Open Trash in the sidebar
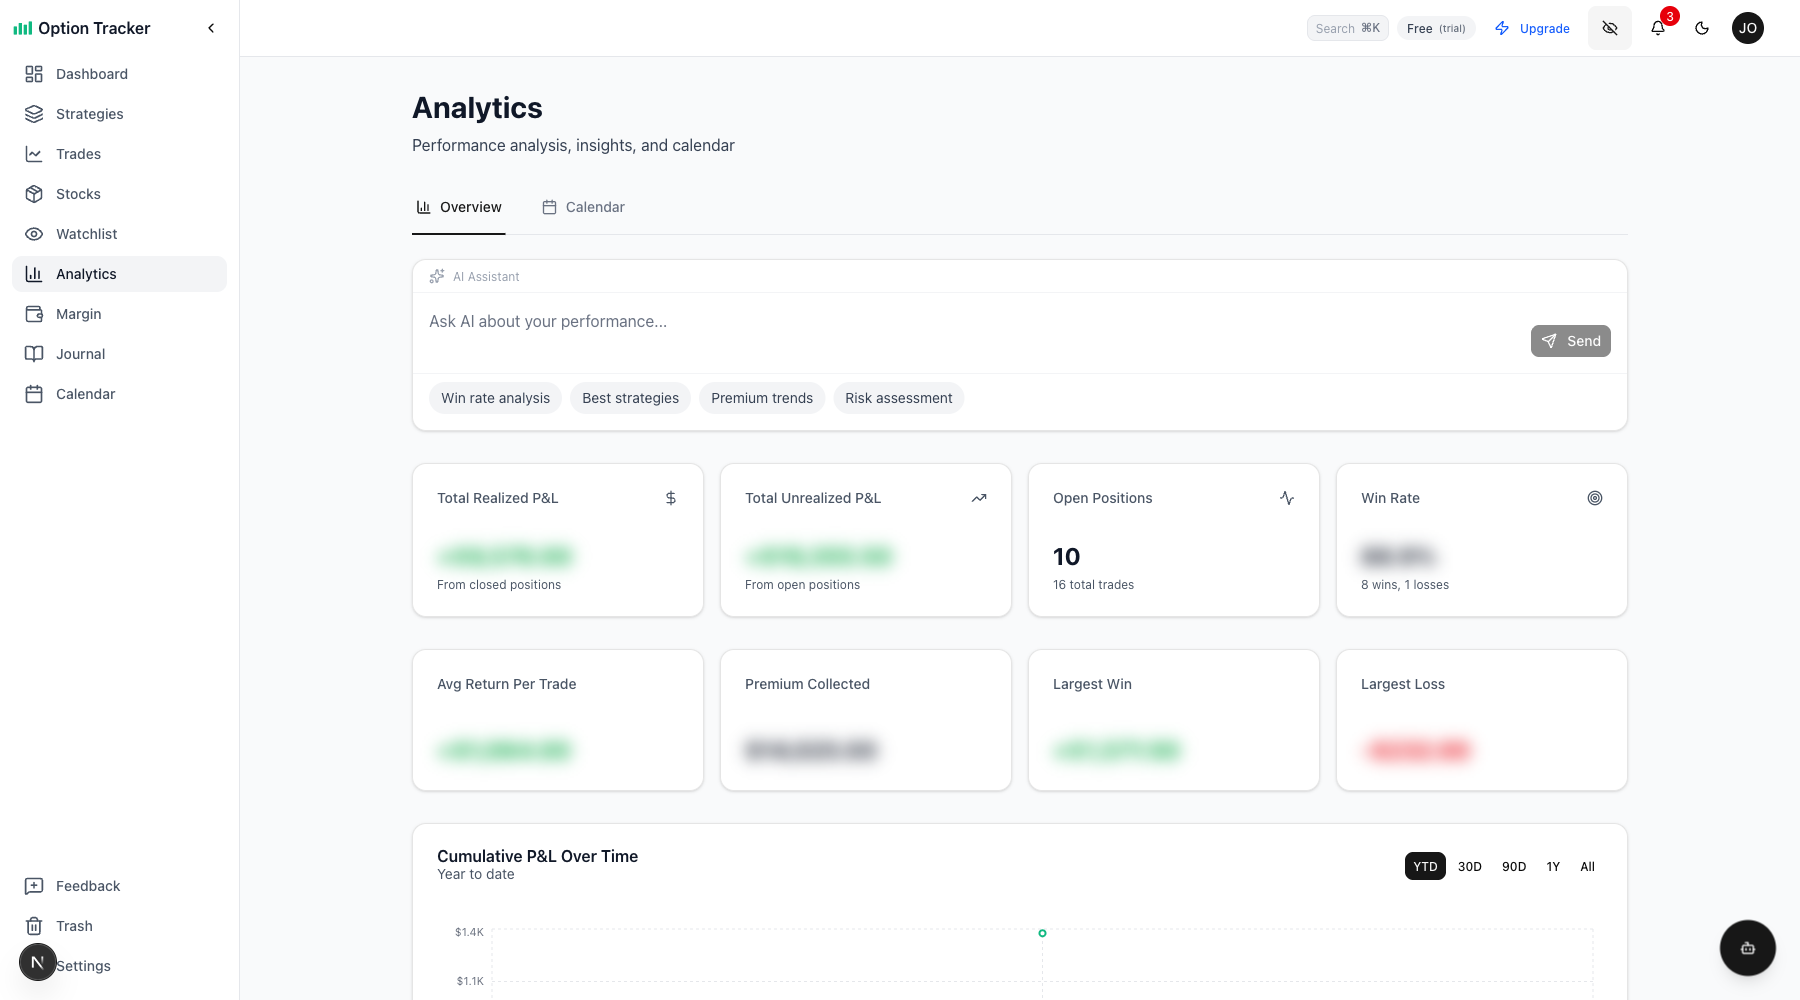Viewport: 1800px width, 1000px height. pos(74,926)
